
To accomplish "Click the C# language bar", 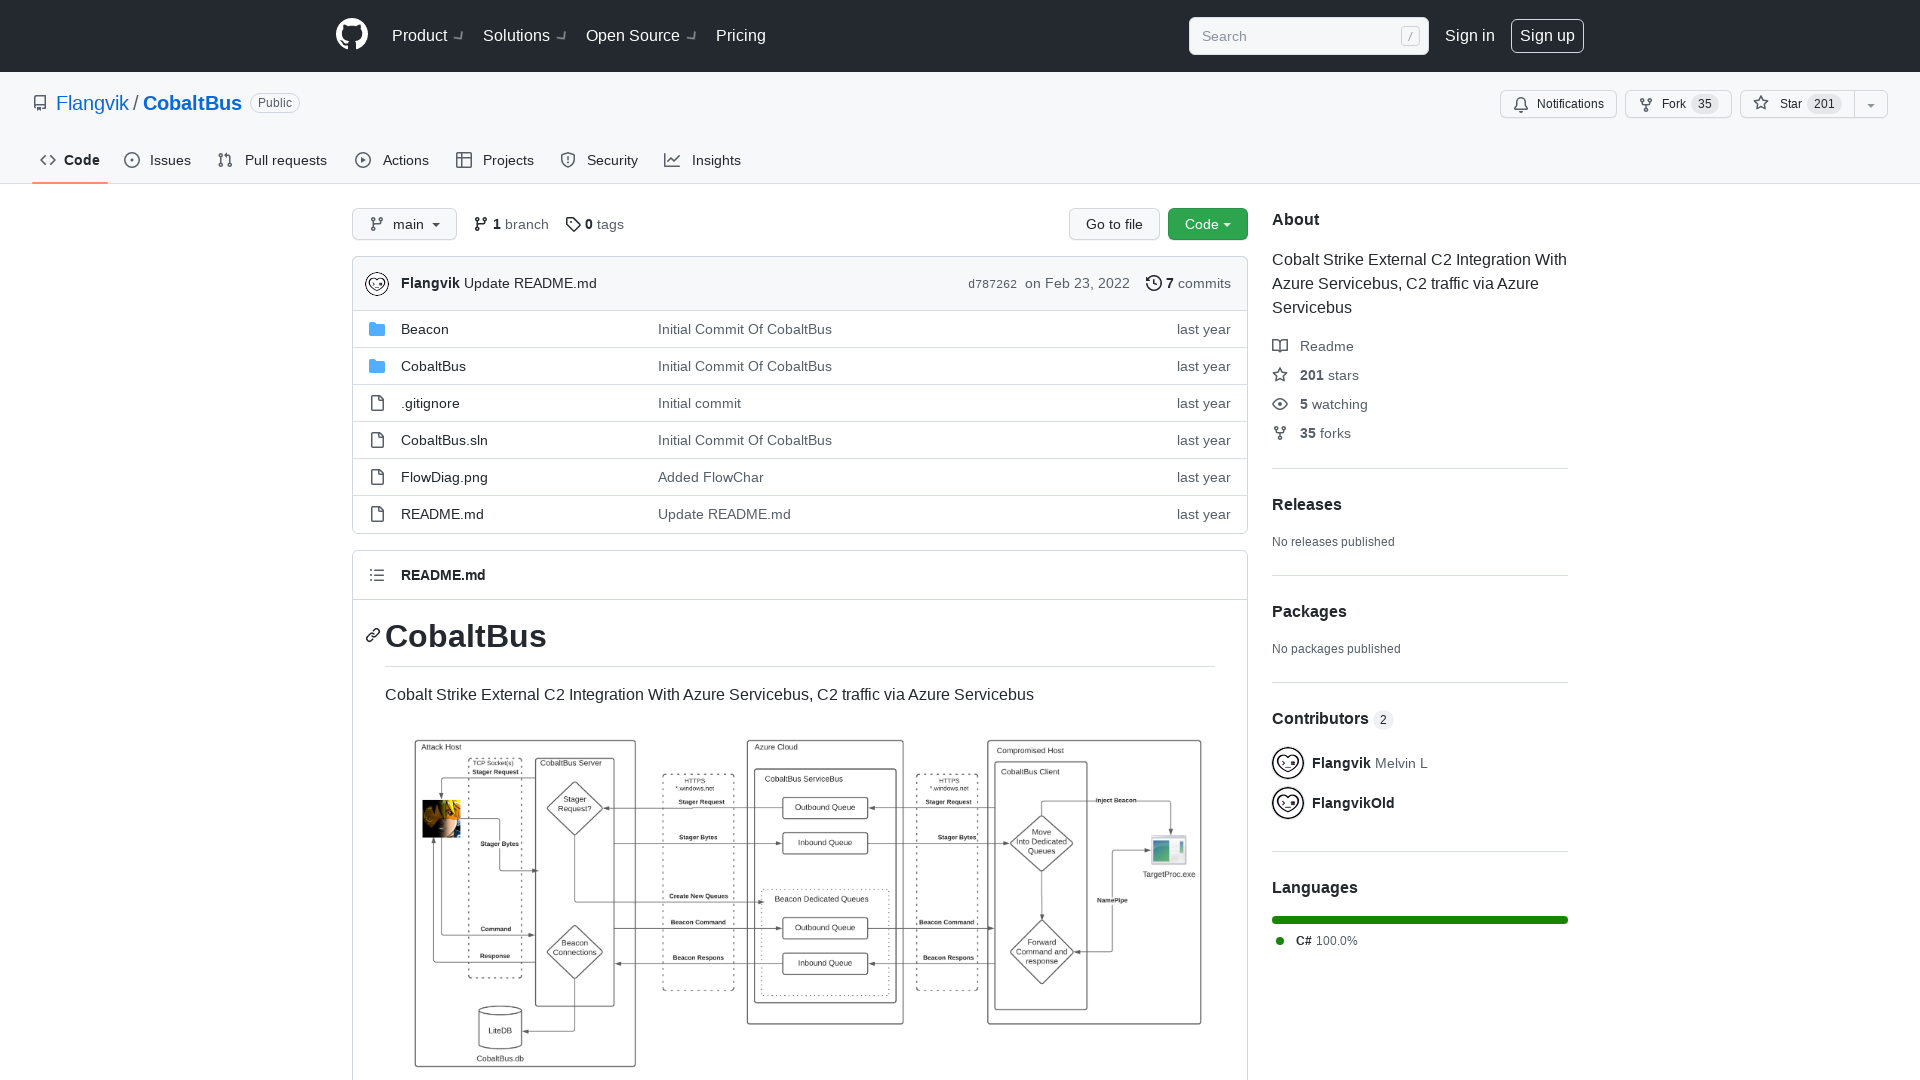I will [x=1420, y=920].
